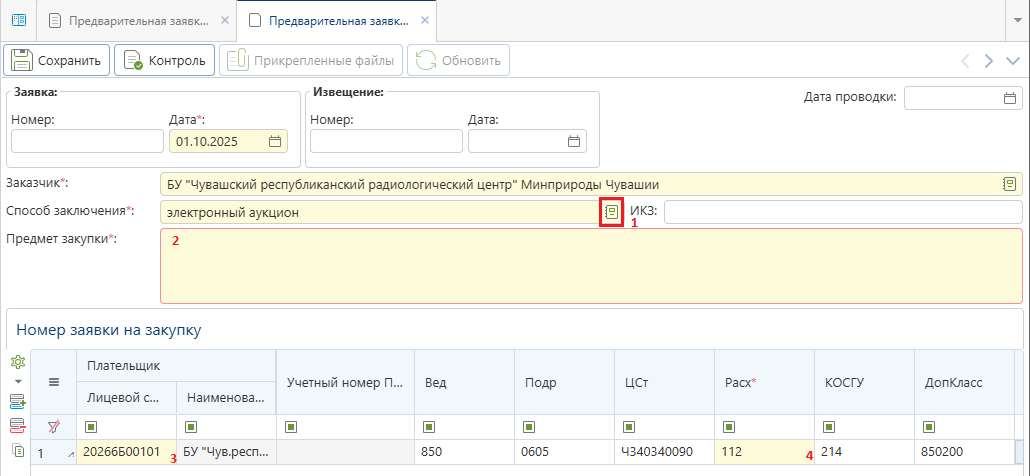The image size is (1030, 476).
Task: Click the delete row icon beside the table
Action: [17, 425]
